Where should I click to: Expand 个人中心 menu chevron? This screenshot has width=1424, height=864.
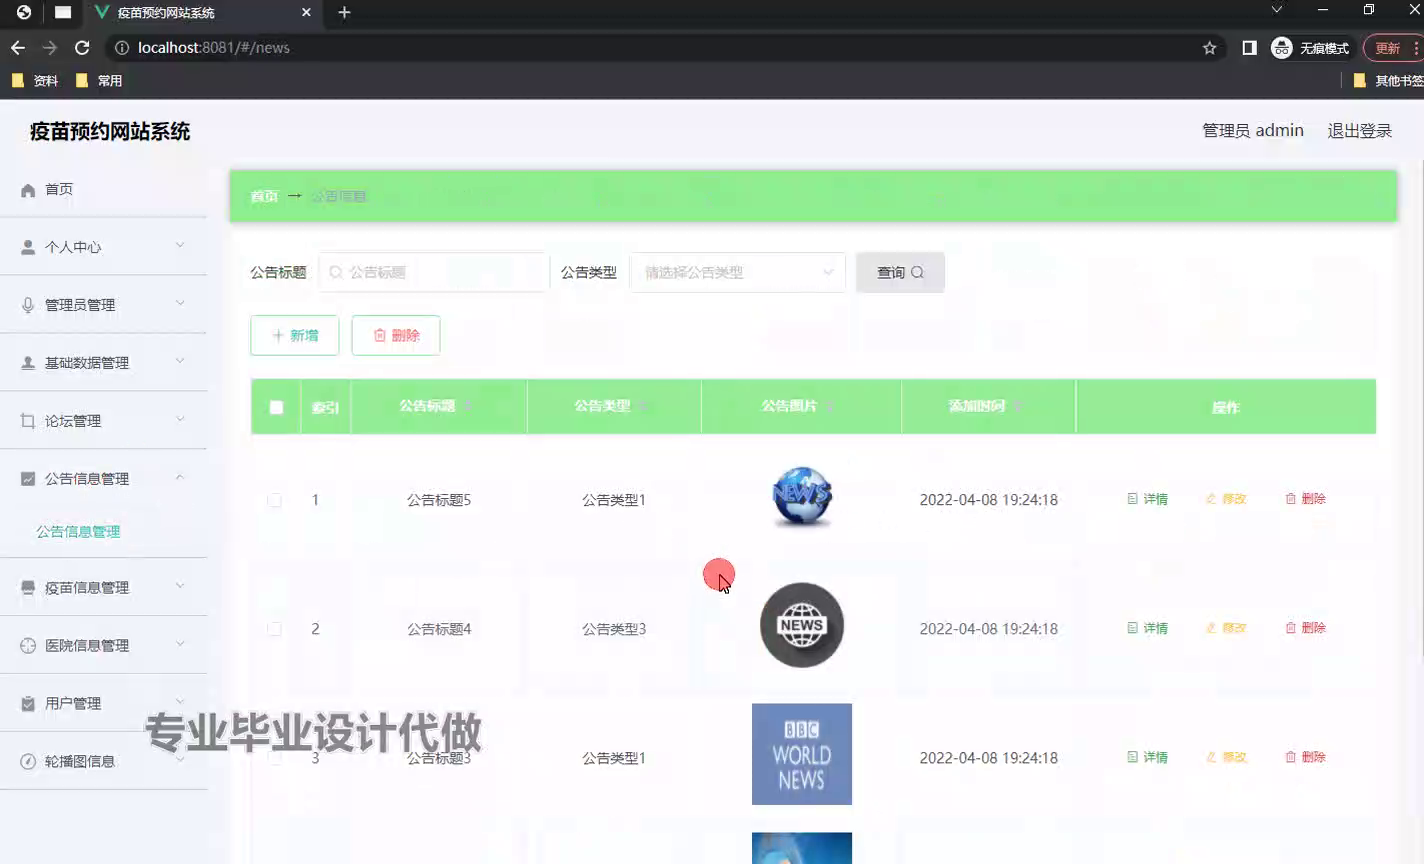(x=180, y=245)
